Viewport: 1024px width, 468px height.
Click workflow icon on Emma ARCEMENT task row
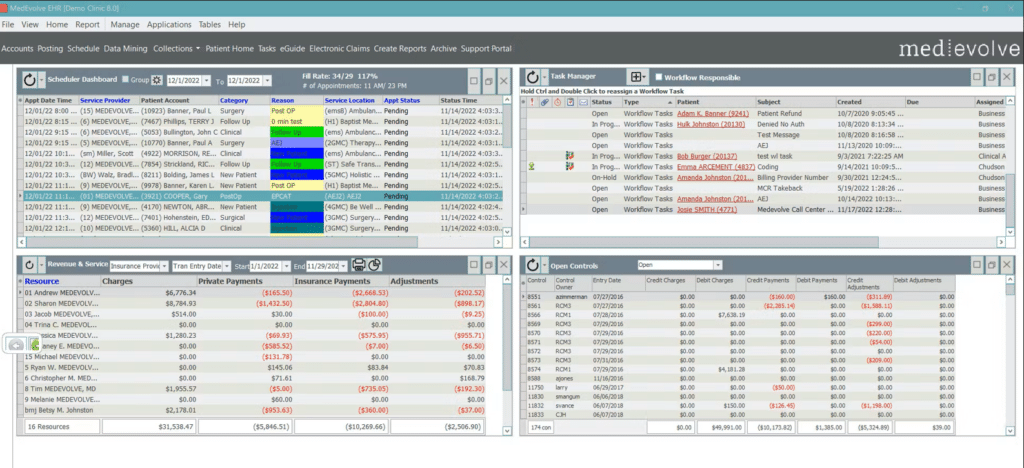[x=570, y=166]
